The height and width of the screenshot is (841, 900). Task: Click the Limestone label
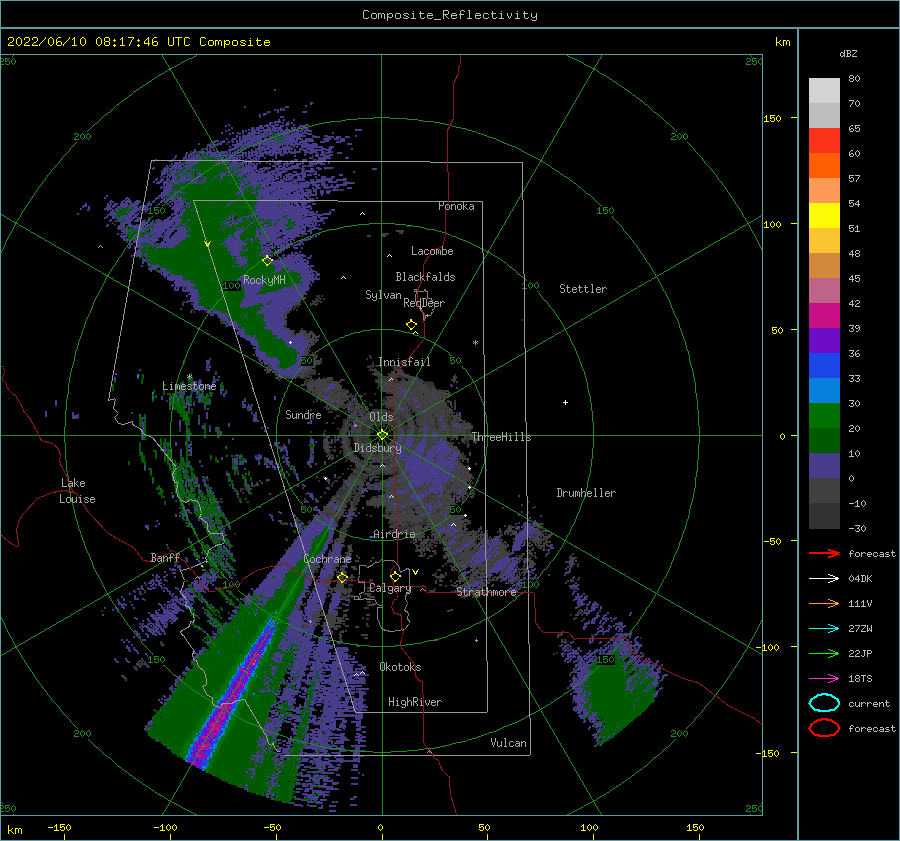click(189, 386)
